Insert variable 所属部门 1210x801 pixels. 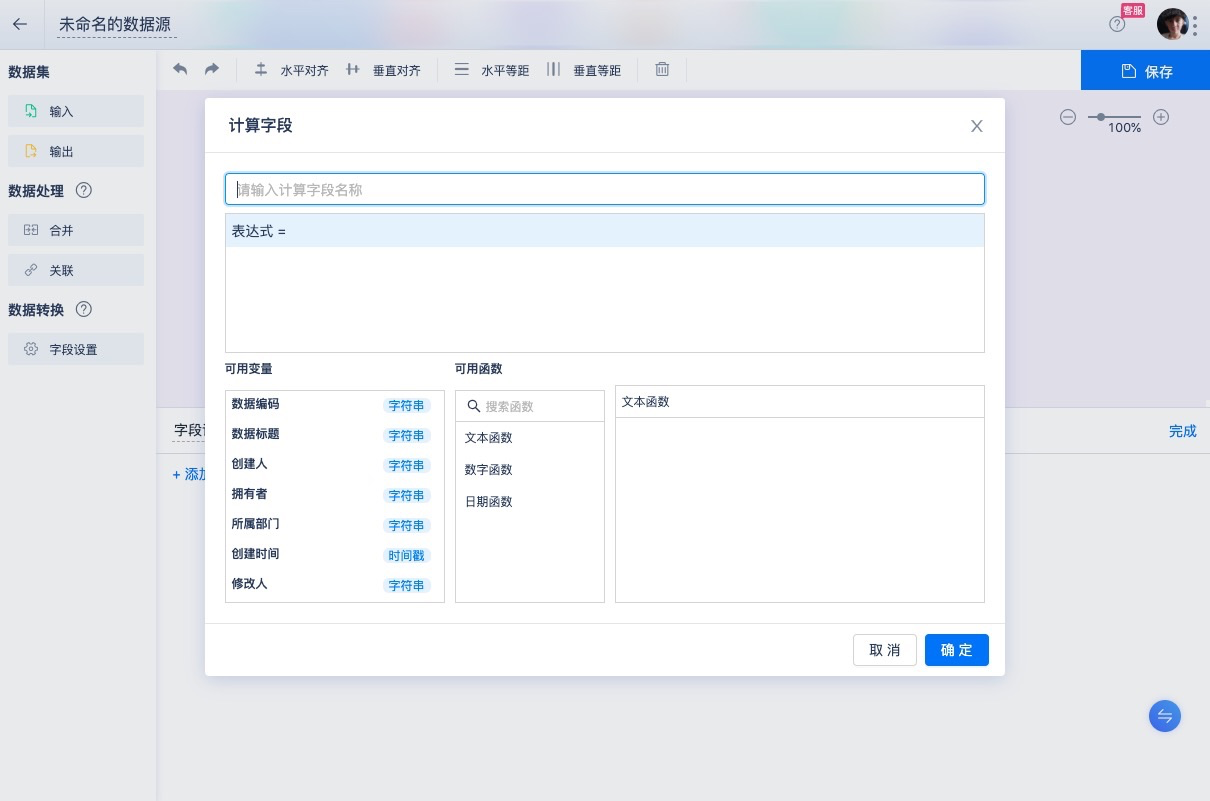tap(335, 525)
